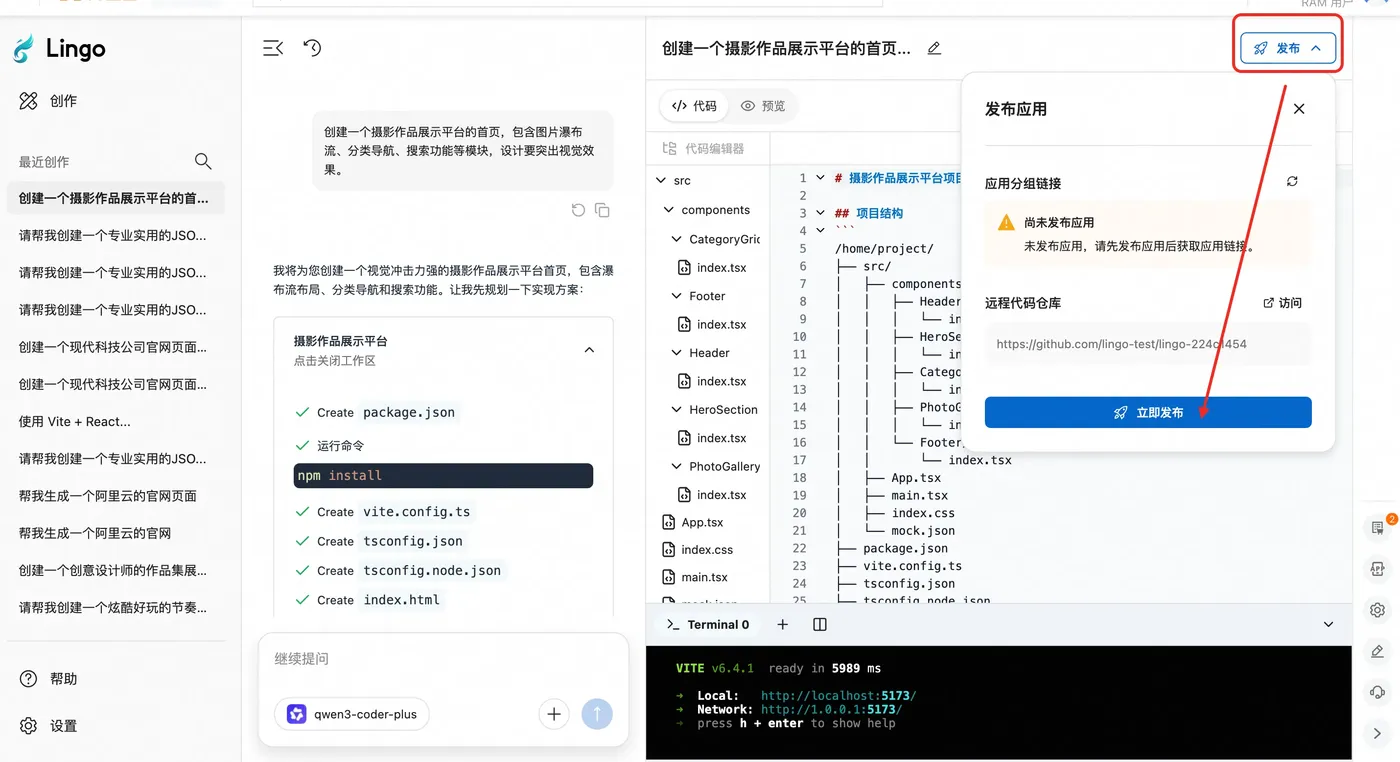Open recent item 帮我生成一个阿里云的官网
This screenshot has height=762, width=1400.
[x=116, y=533]
